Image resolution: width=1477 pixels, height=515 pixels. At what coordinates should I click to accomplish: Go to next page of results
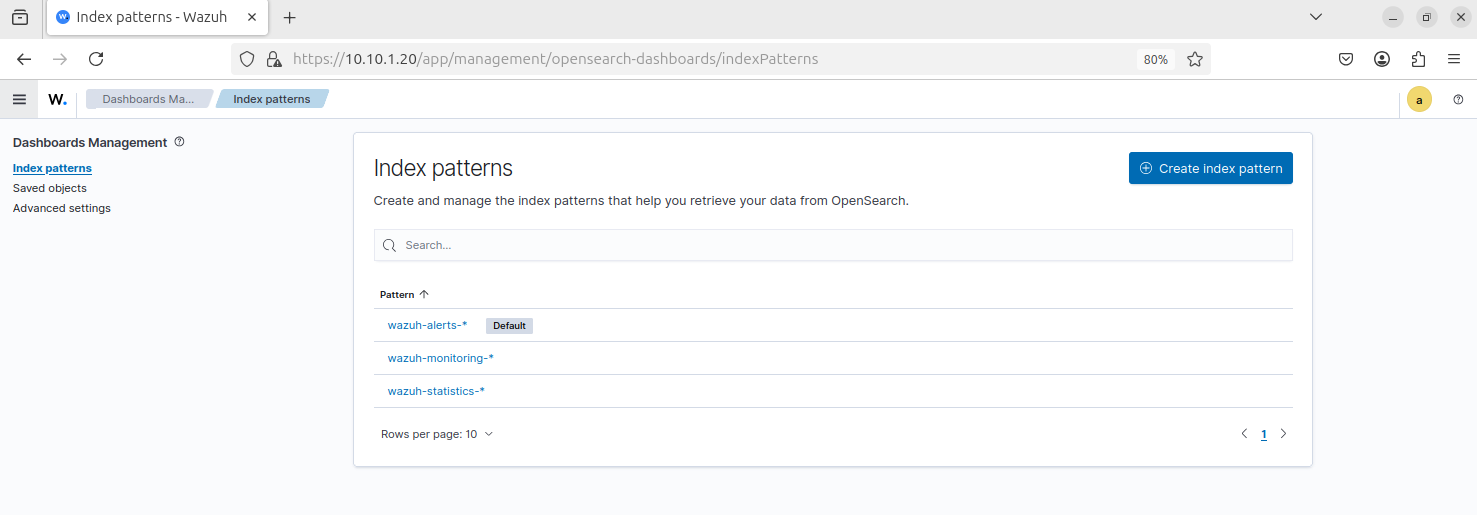click(1283, 434)
